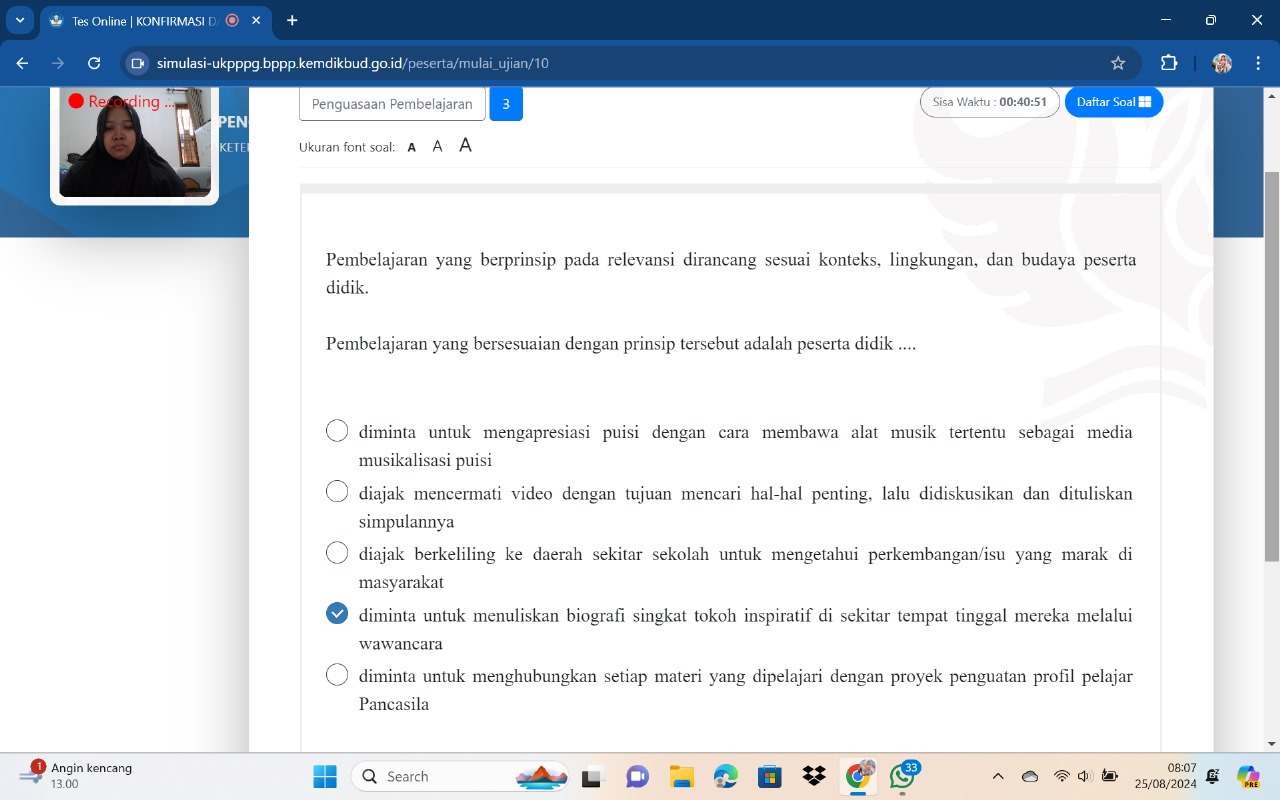Bookmark this page with star icon

point(1118,63)
